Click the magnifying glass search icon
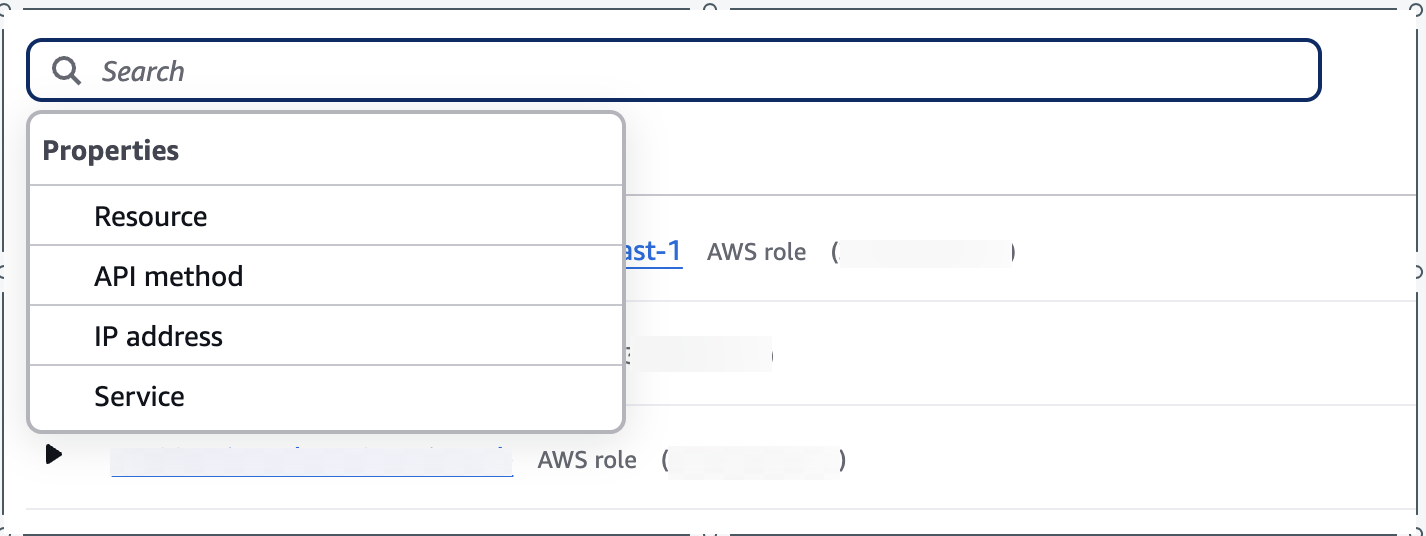Viewport: 1426px width, 536px height. point(66,71)
